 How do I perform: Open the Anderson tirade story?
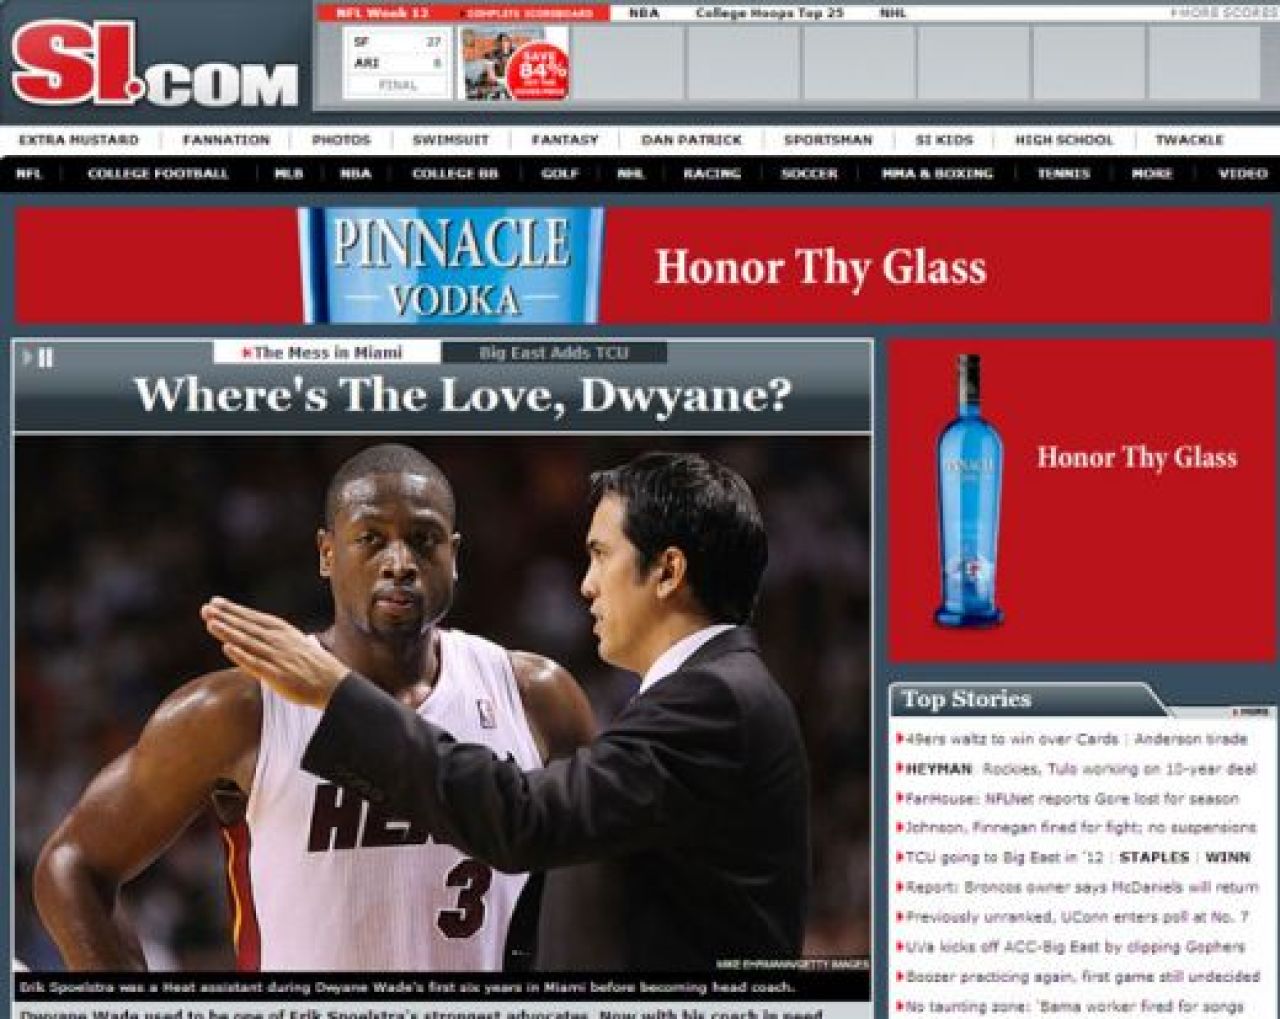(1190, 739)
